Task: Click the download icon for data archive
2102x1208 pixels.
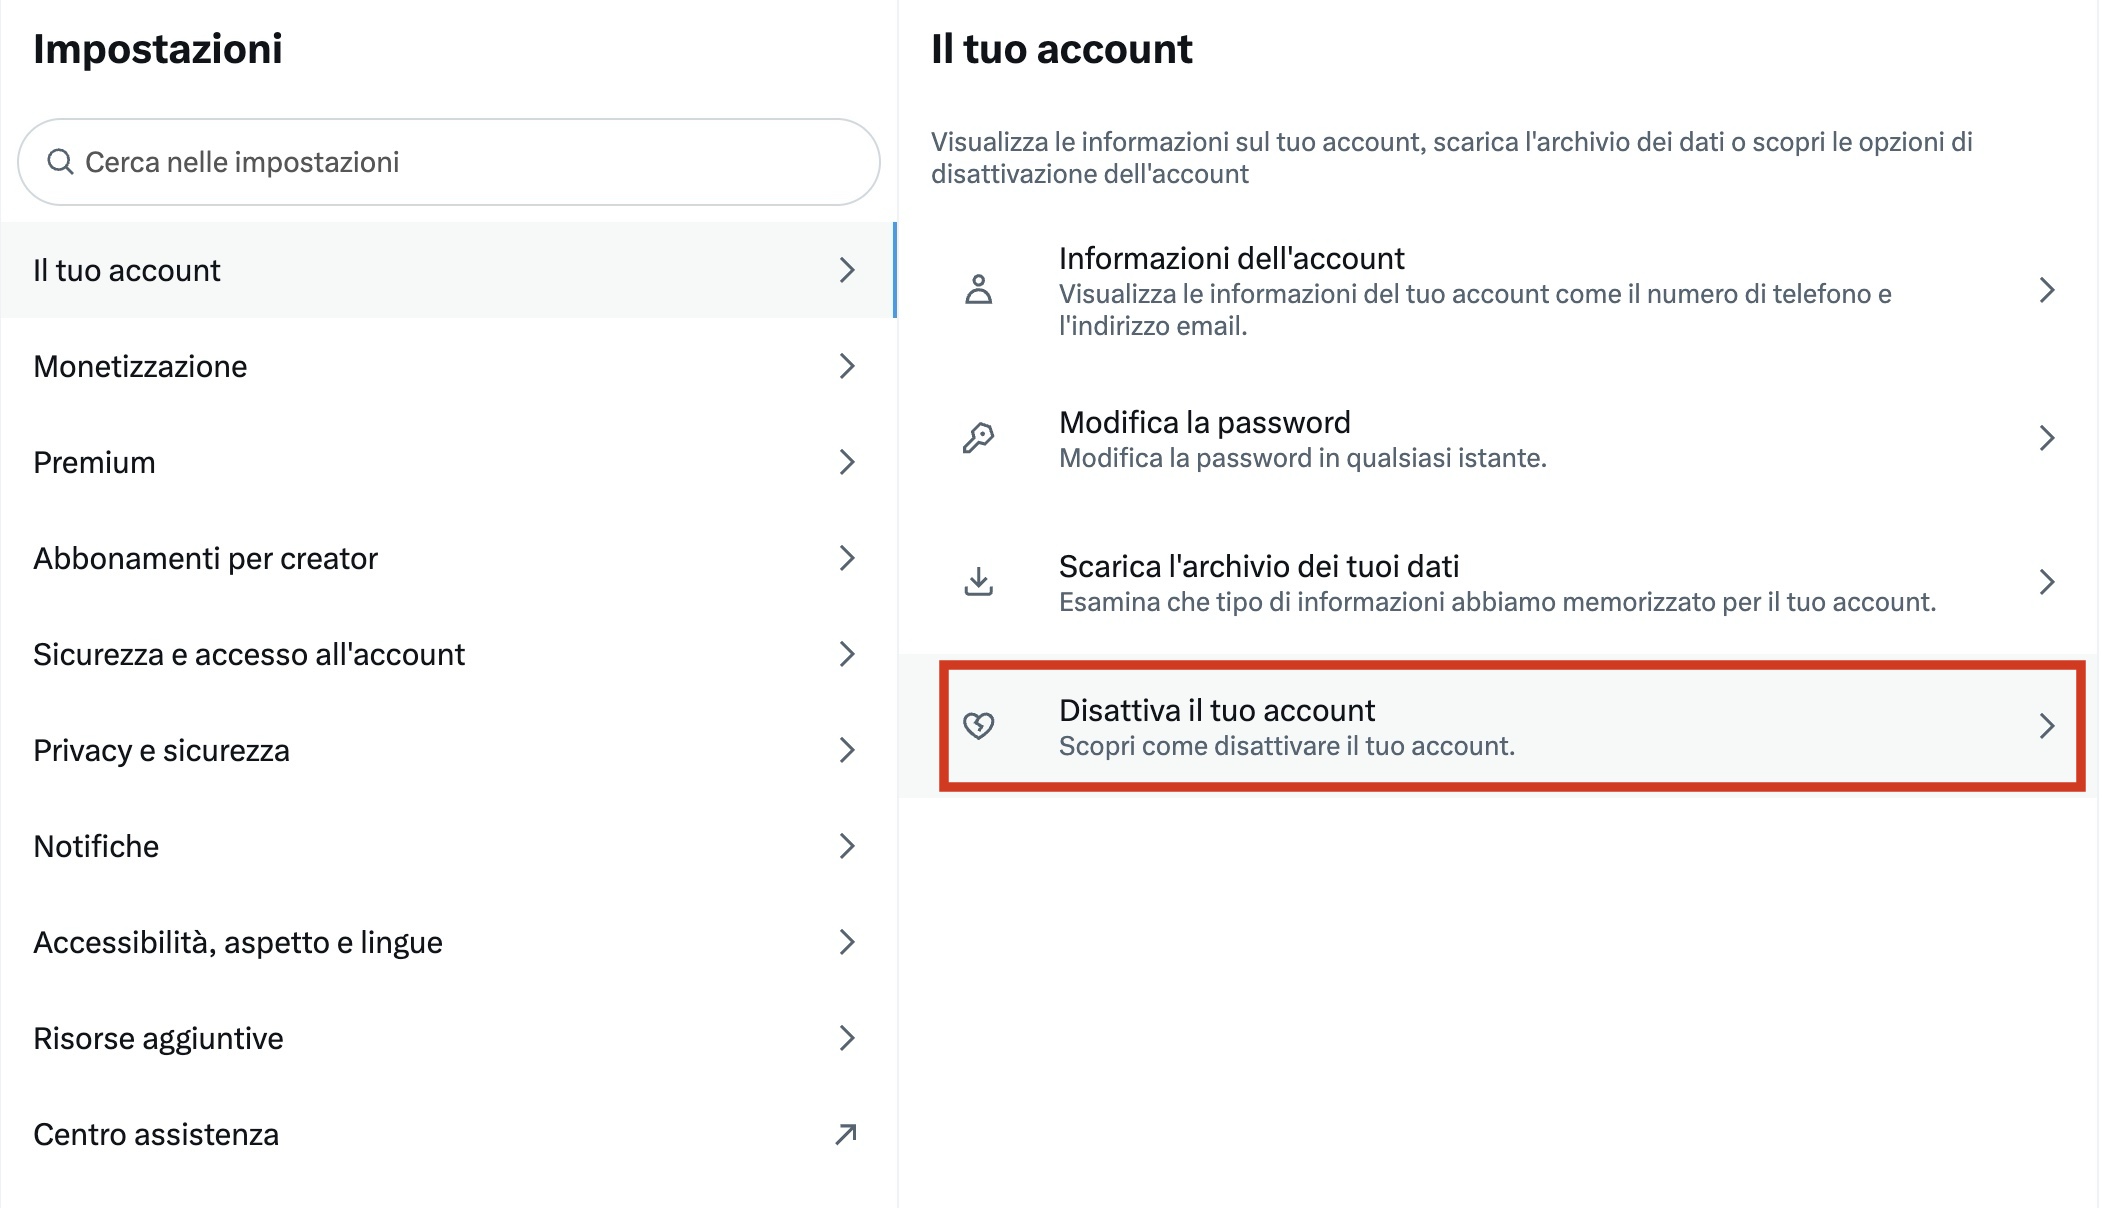Action: click(978, 582)
